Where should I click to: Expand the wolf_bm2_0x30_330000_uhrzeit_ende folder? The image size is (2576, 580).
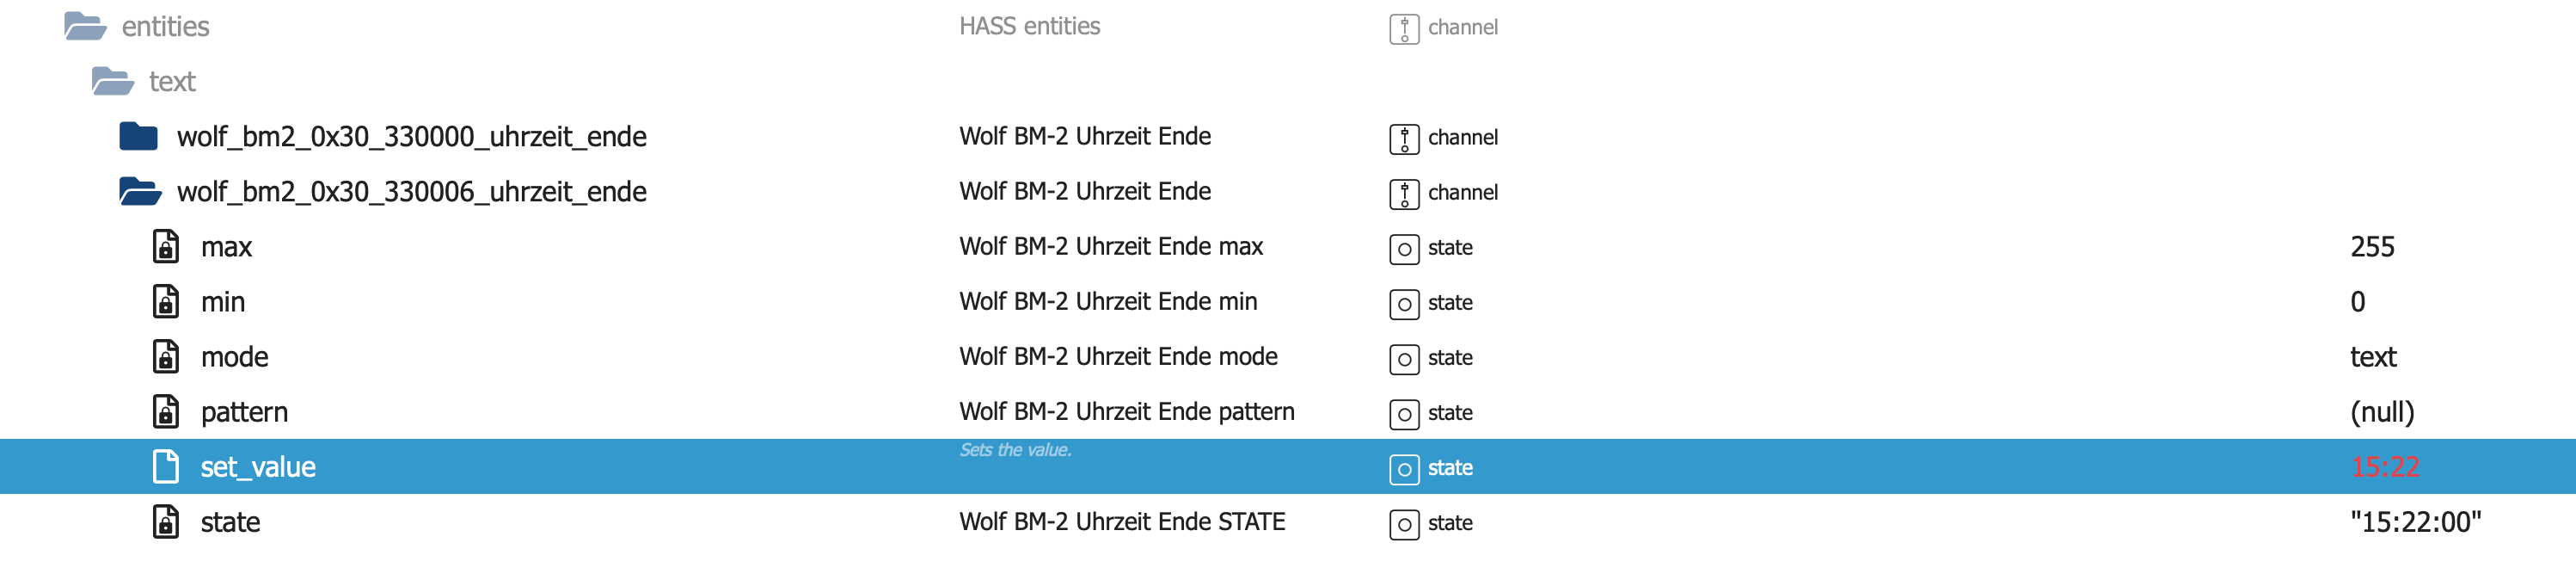click(x=139, y=136)
